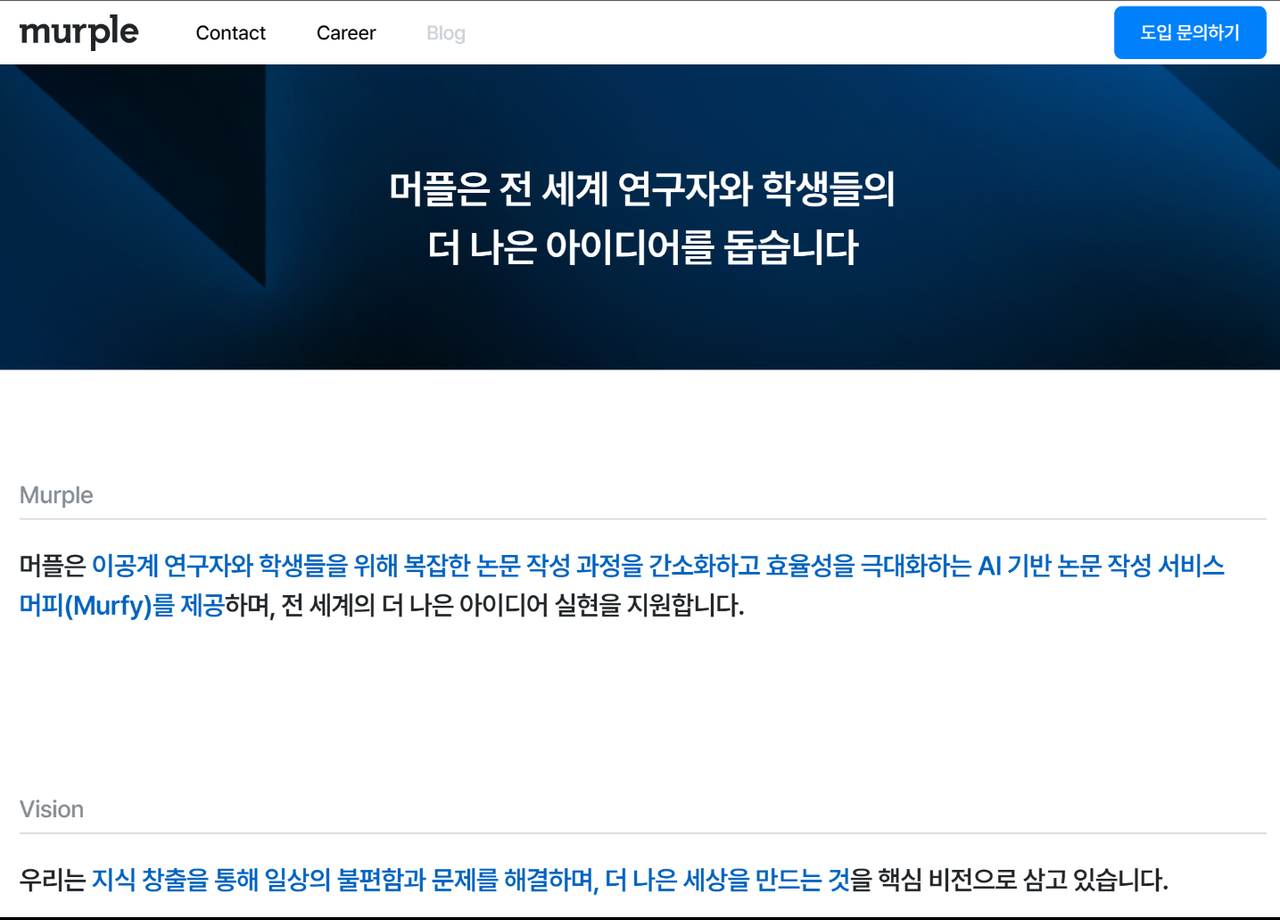The image size is (1280, 920).
Task: Open the Career page
Action: (346, 33)
